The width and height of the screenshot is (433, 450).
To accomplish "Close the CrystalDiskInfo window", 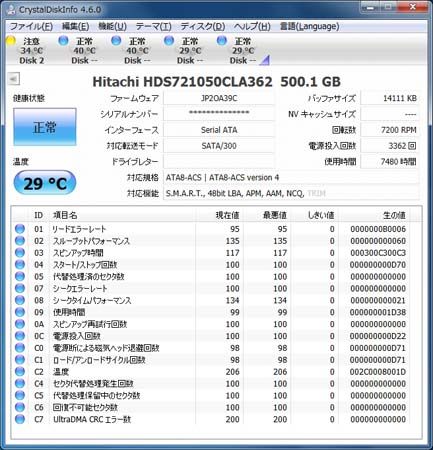I will coord(412,7).
